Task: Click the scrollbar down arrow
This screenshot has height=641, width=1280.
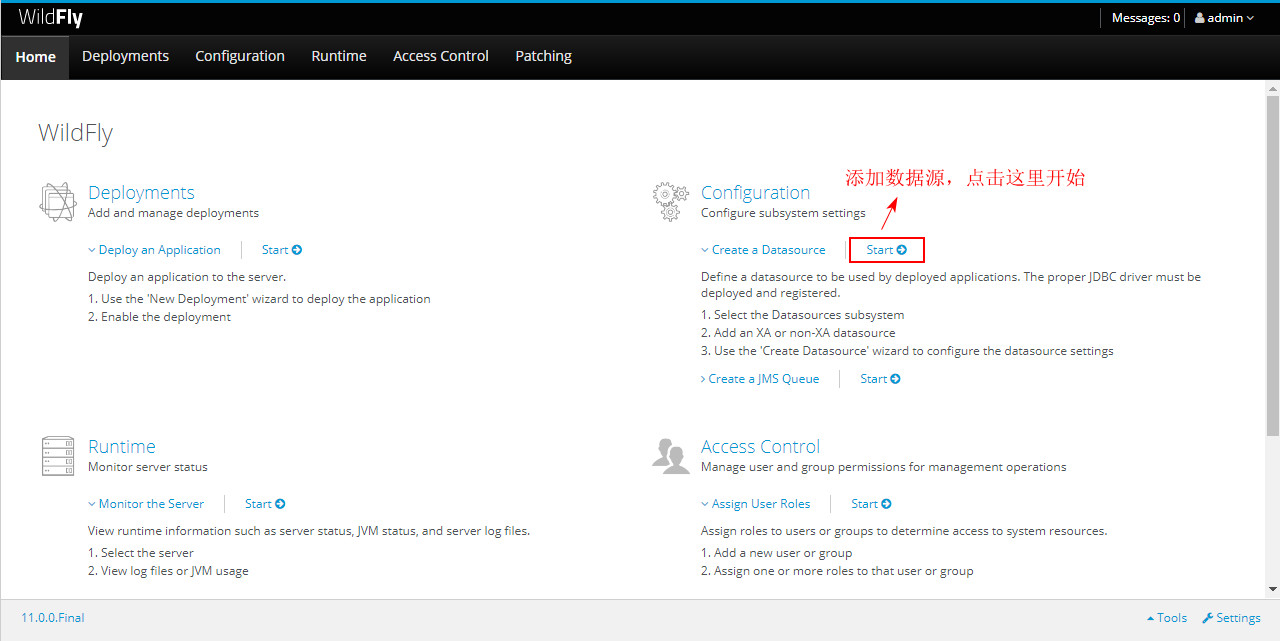Action: (1272, 590)
